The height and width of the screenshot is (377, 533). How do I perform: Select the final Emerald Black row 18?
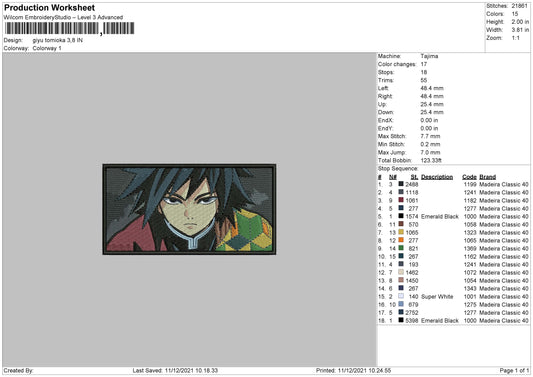click(x=453, y=320)
